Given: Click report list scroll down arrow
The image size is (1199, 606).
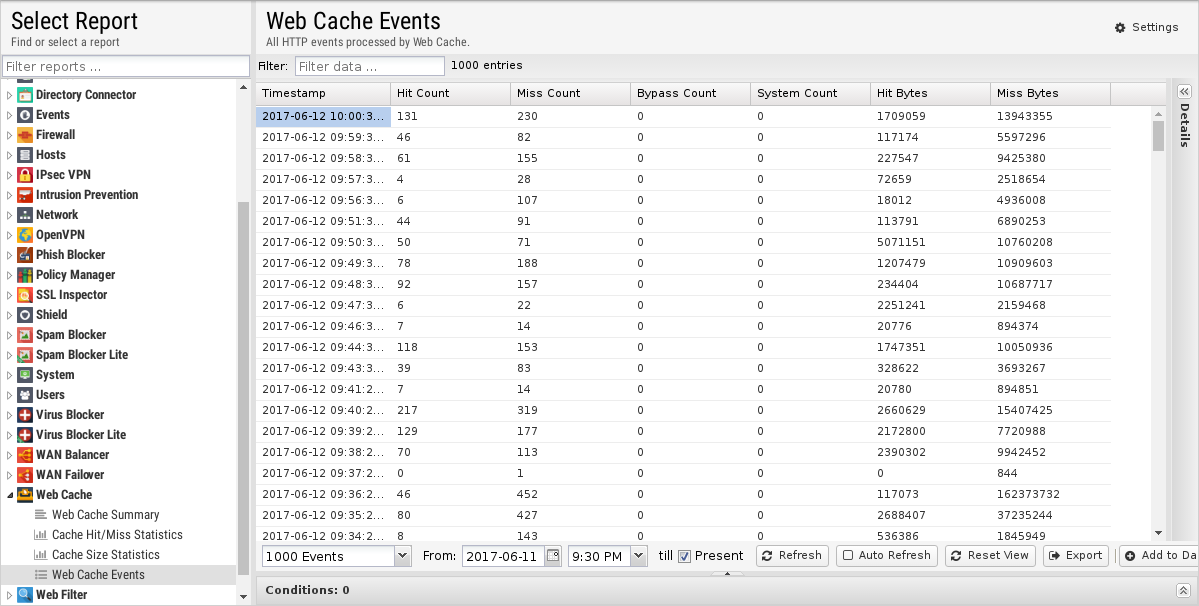Looking at the screenshot, I should (x=243, y=597).
